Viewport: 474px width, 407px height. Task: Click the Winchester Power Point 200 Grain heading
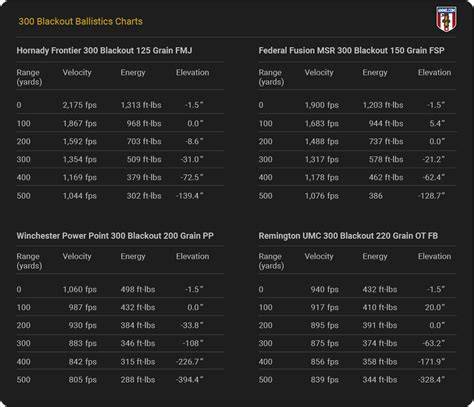click(115, 236)
